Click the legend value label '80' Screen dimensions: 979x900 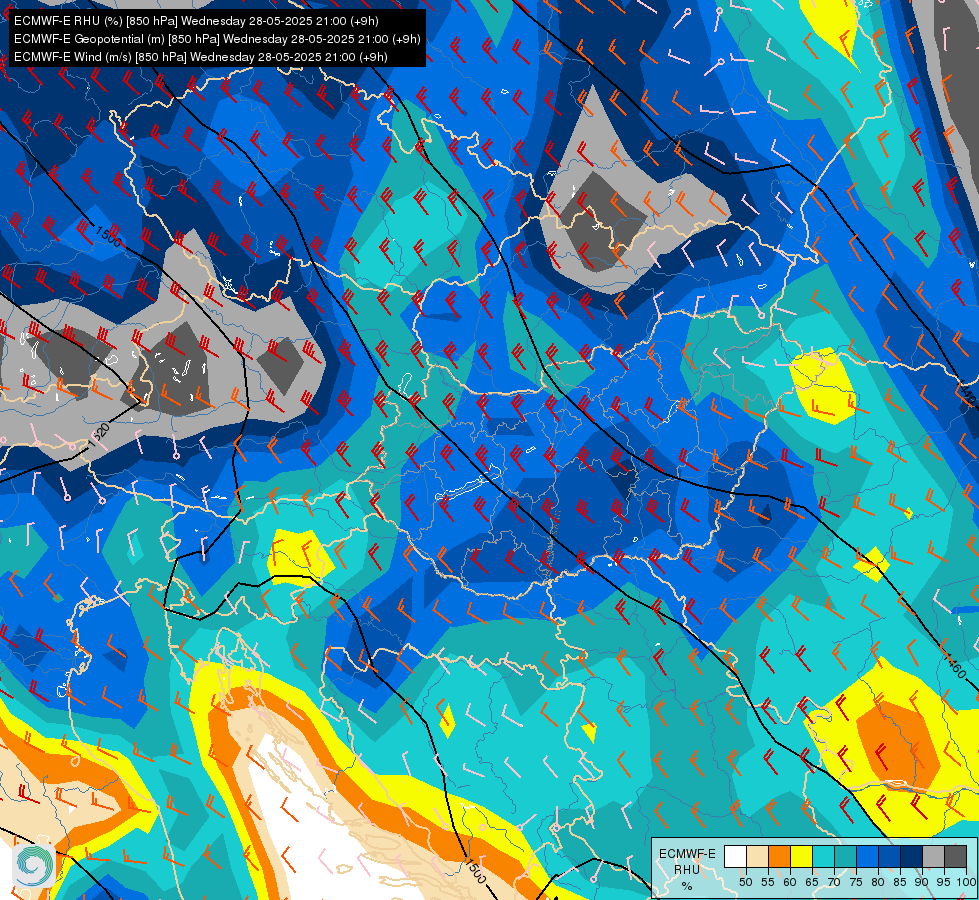pos(878,882)
